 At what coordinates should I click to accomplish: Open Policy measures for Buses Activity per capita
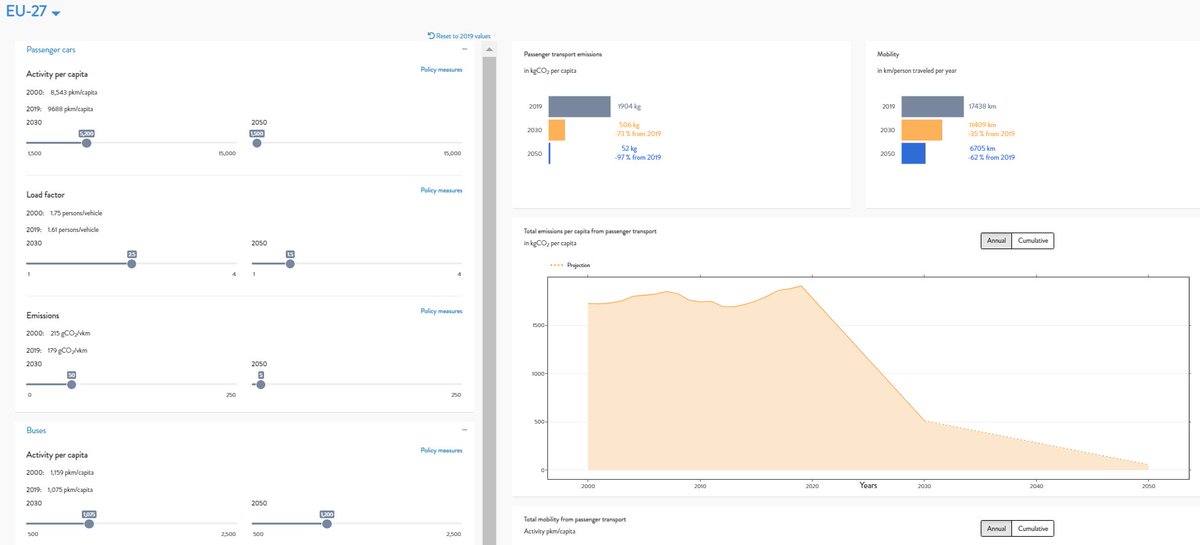[441, 450]
